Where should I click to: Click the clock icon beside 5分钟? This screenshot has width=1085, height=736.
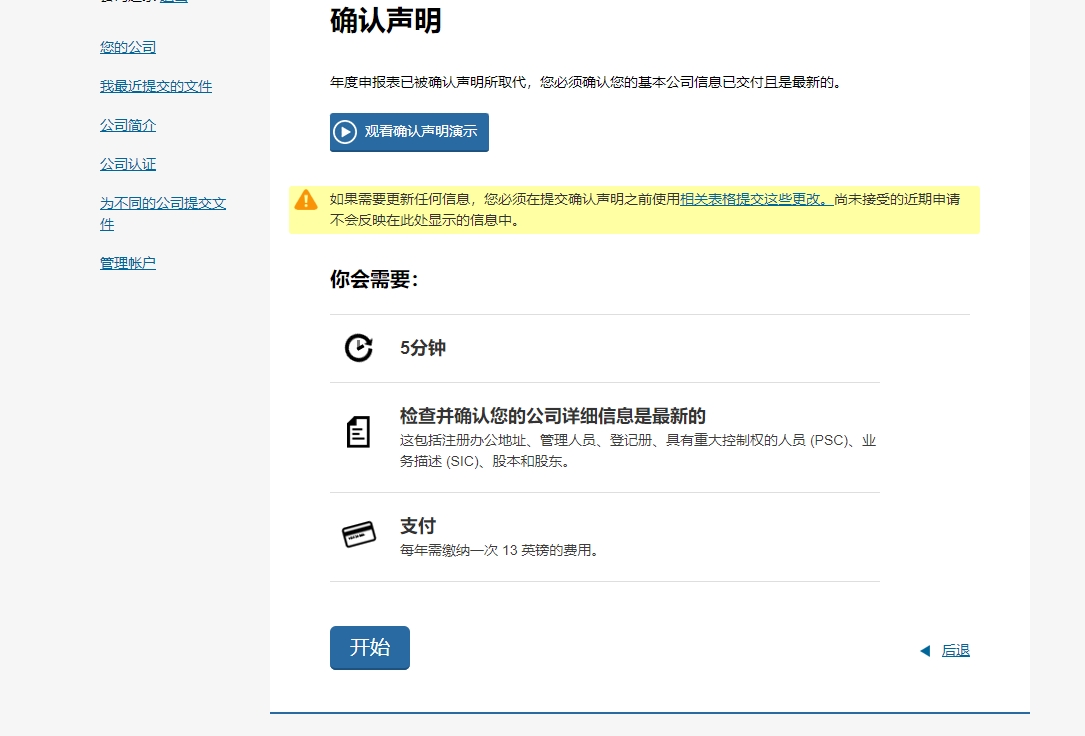coord(358,348)
